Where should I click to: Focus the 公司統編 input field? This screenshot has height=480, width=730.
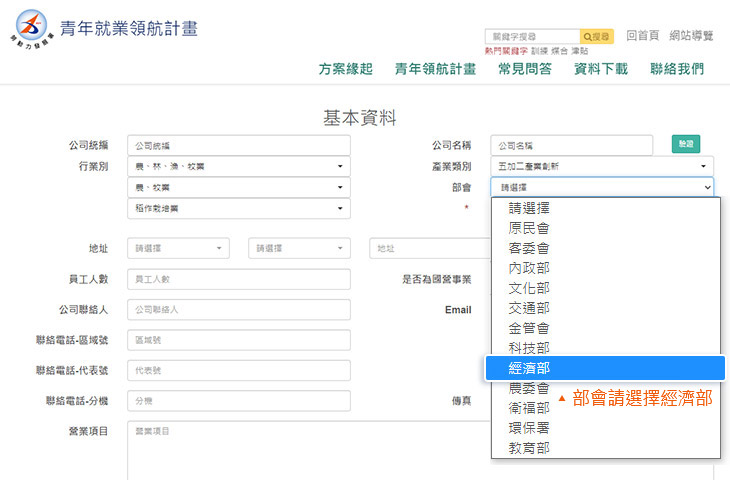(x=239, y=145)
